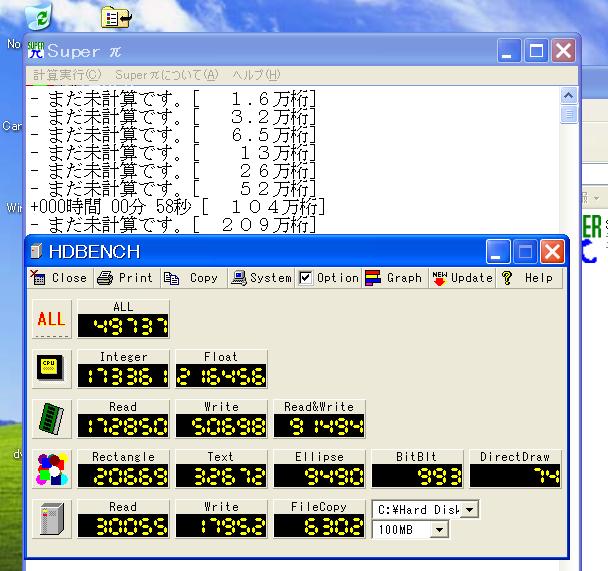Click the Super π scrollbar thumb
Image resolution: width=608 pixels, height=571 pixels.
[568, 114]
